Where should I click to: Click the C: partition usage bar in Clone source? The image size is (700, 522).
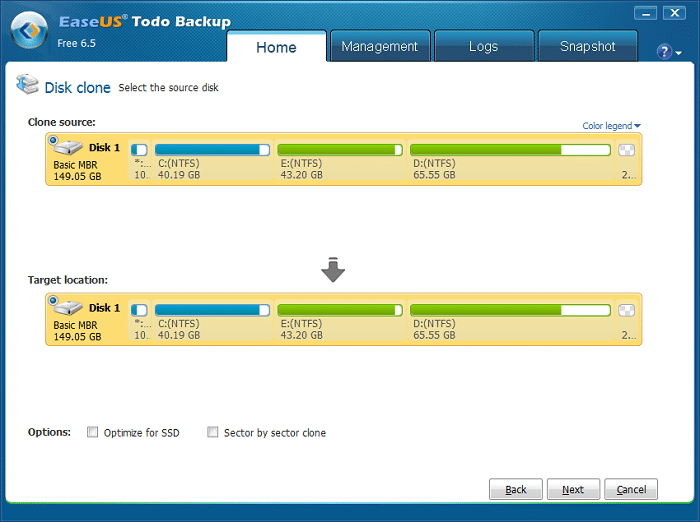click(x=212, y=150)
